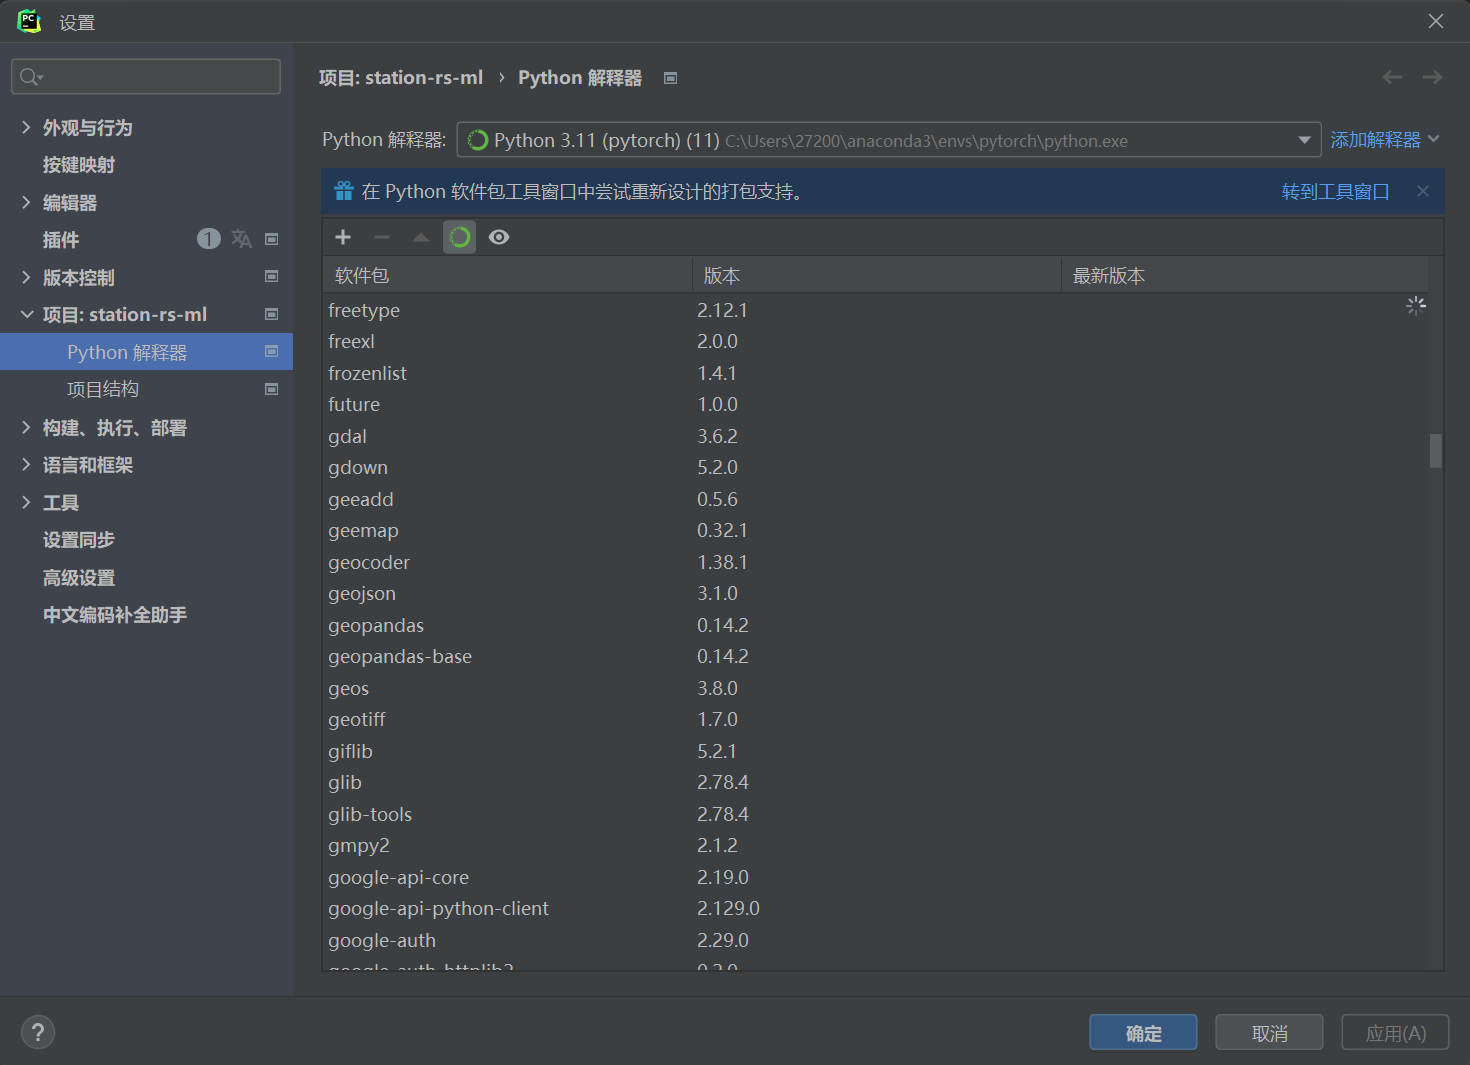1470x1065 pixels.
Task: Click the 确定 button
Action: click(x=1143, y=1033)
